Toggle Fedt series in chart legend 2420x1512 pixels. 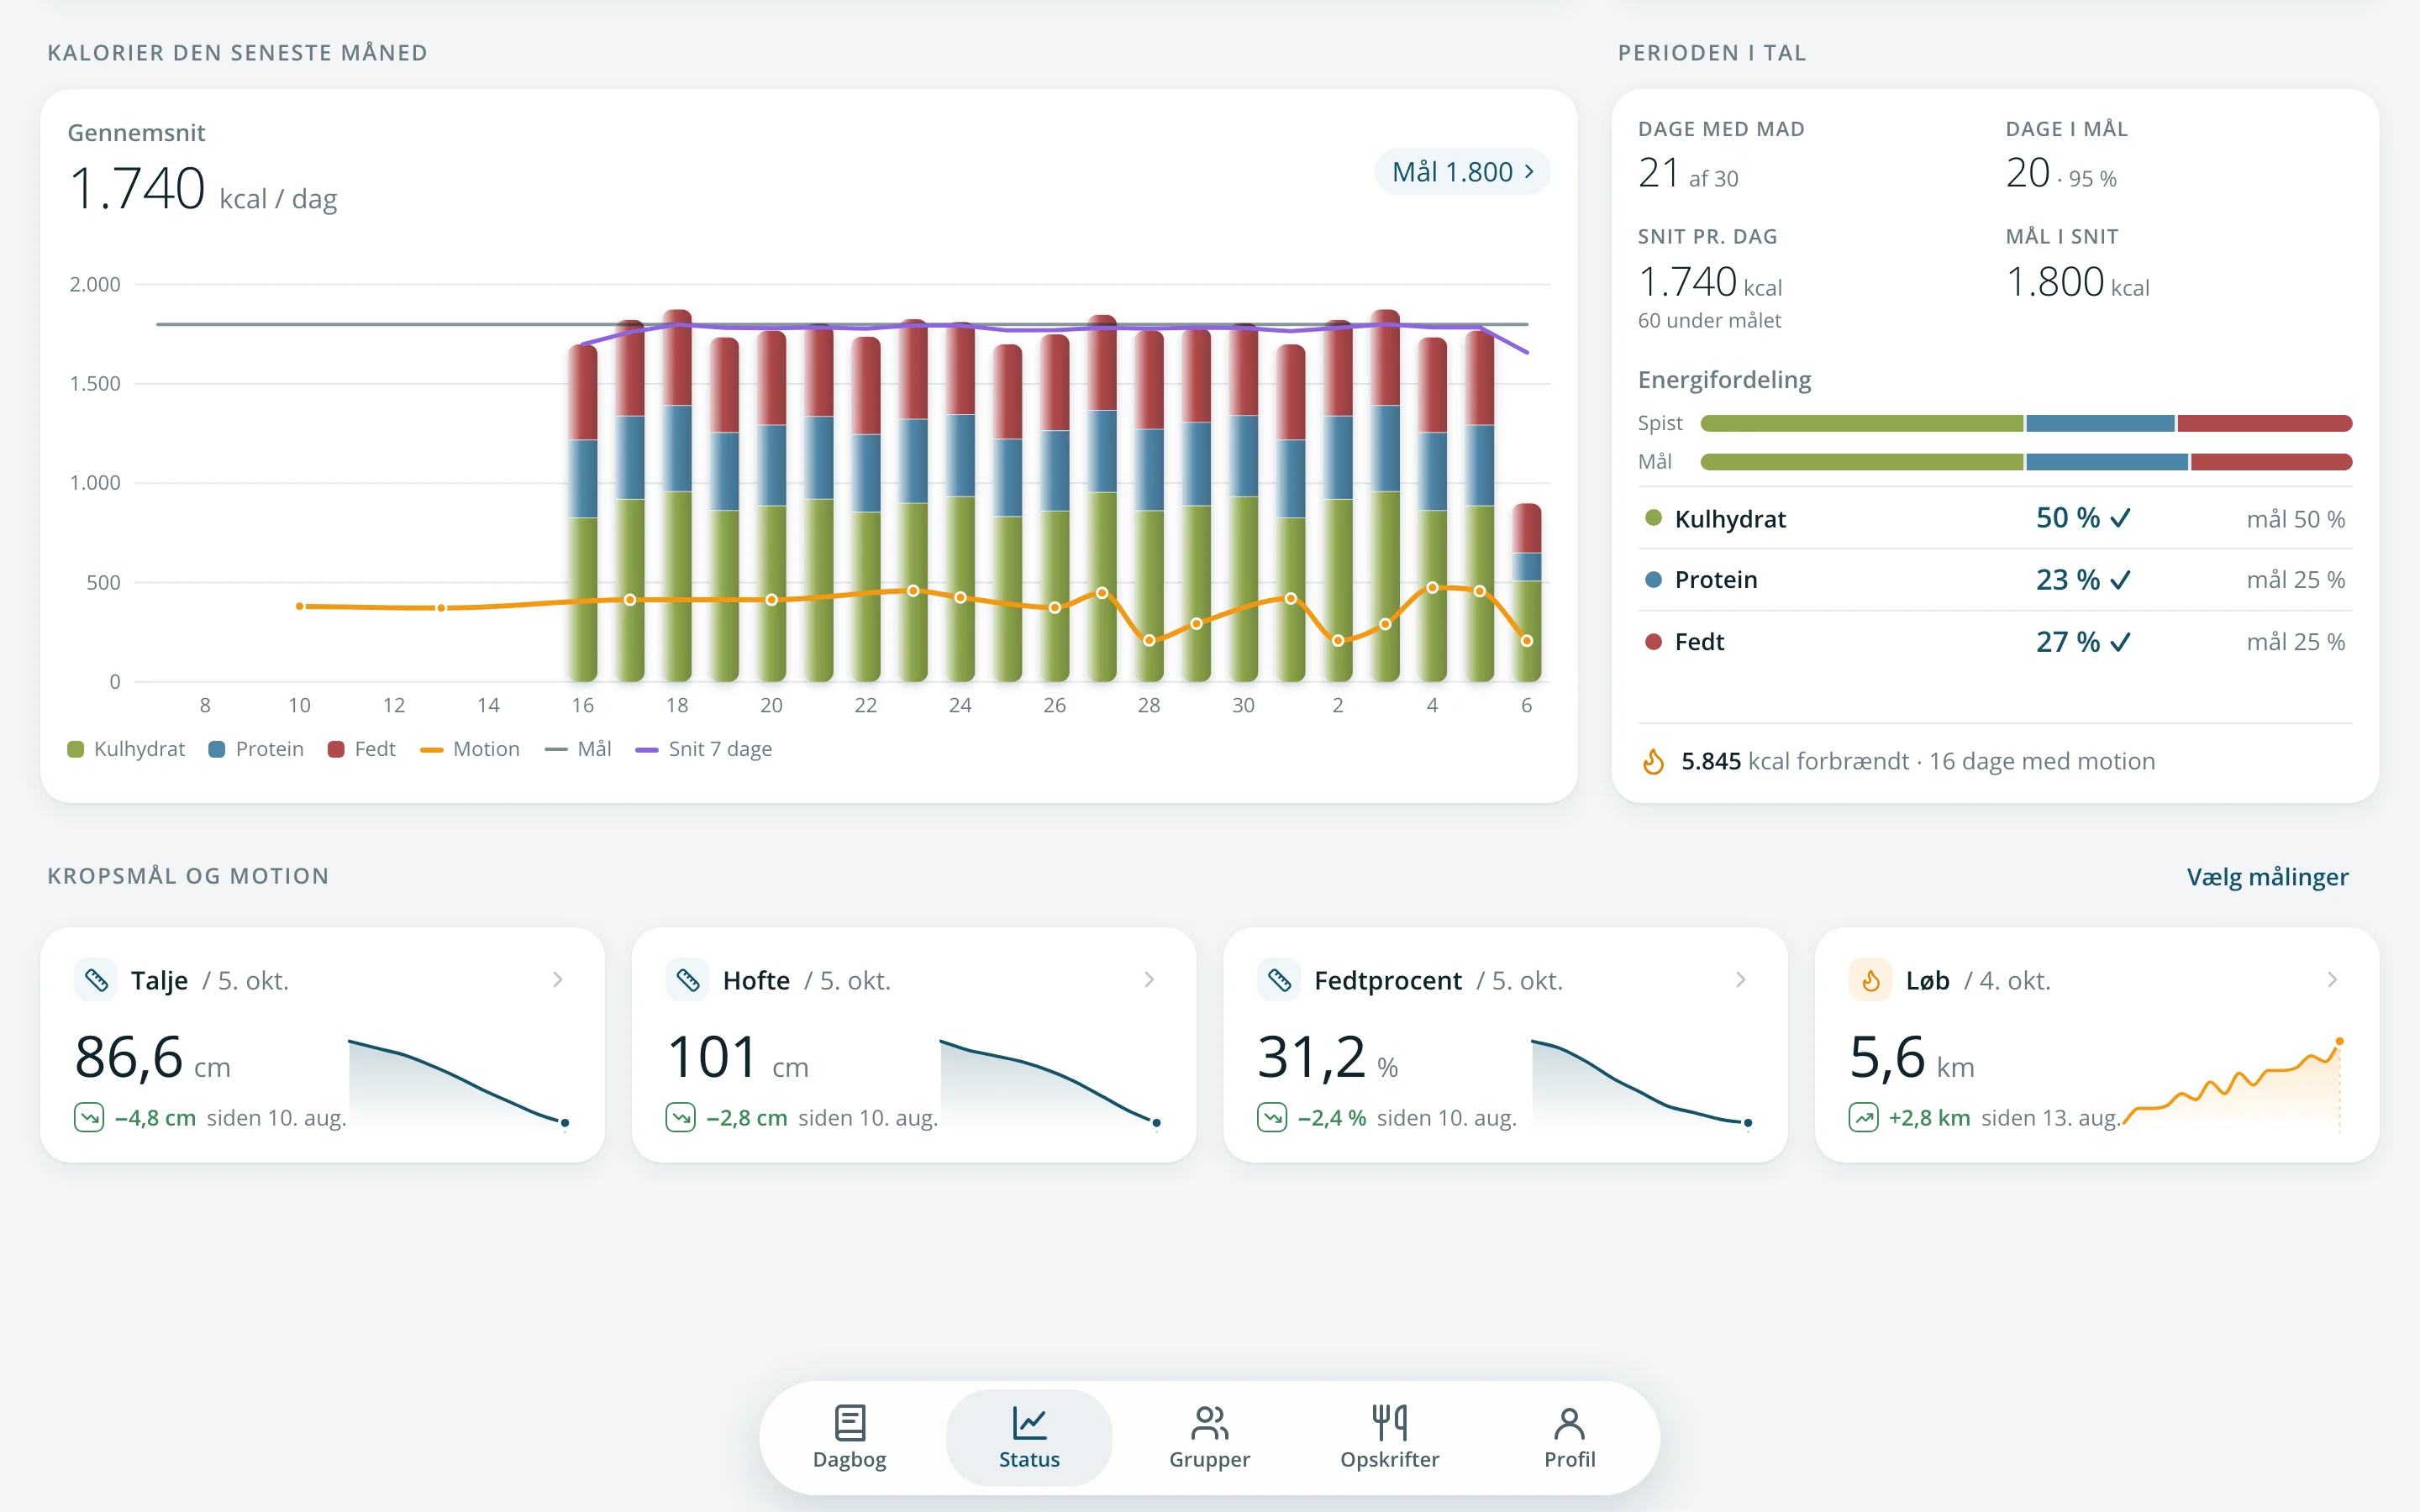click(362, 749)
